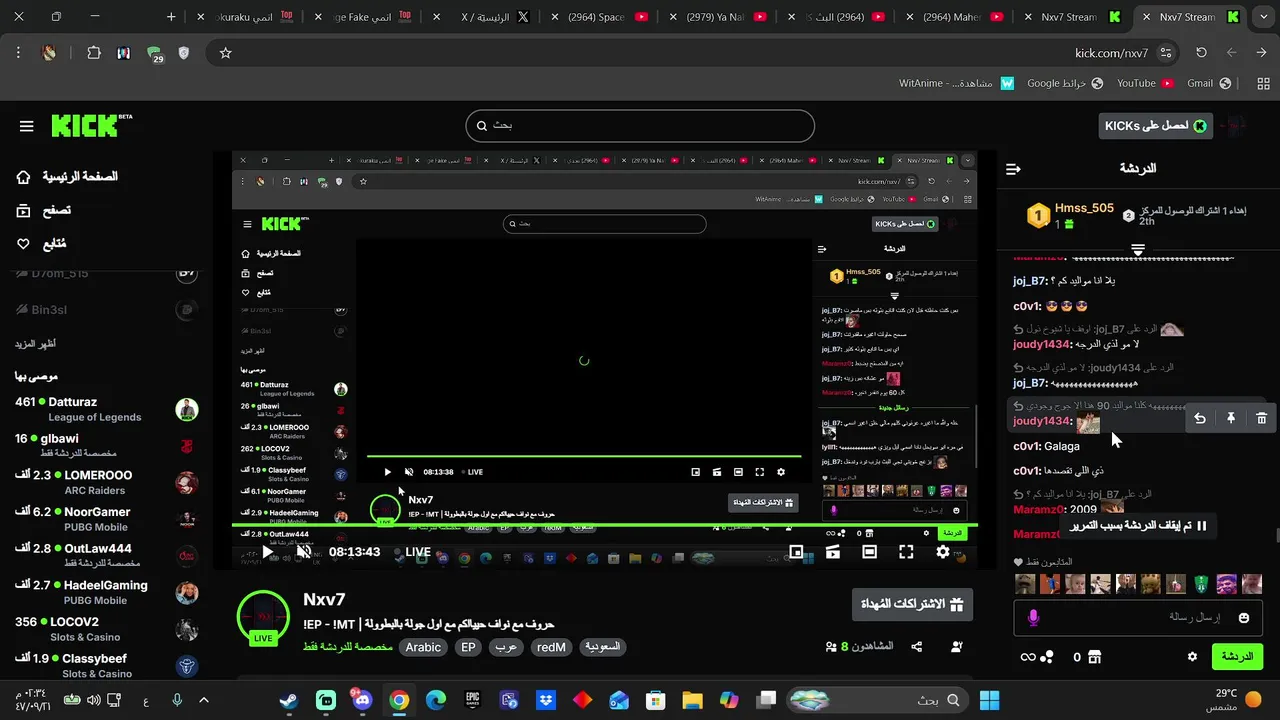Pin joudy1434's chat message
This screenshot has height=720, width=1280.
tap(1231, 418)
